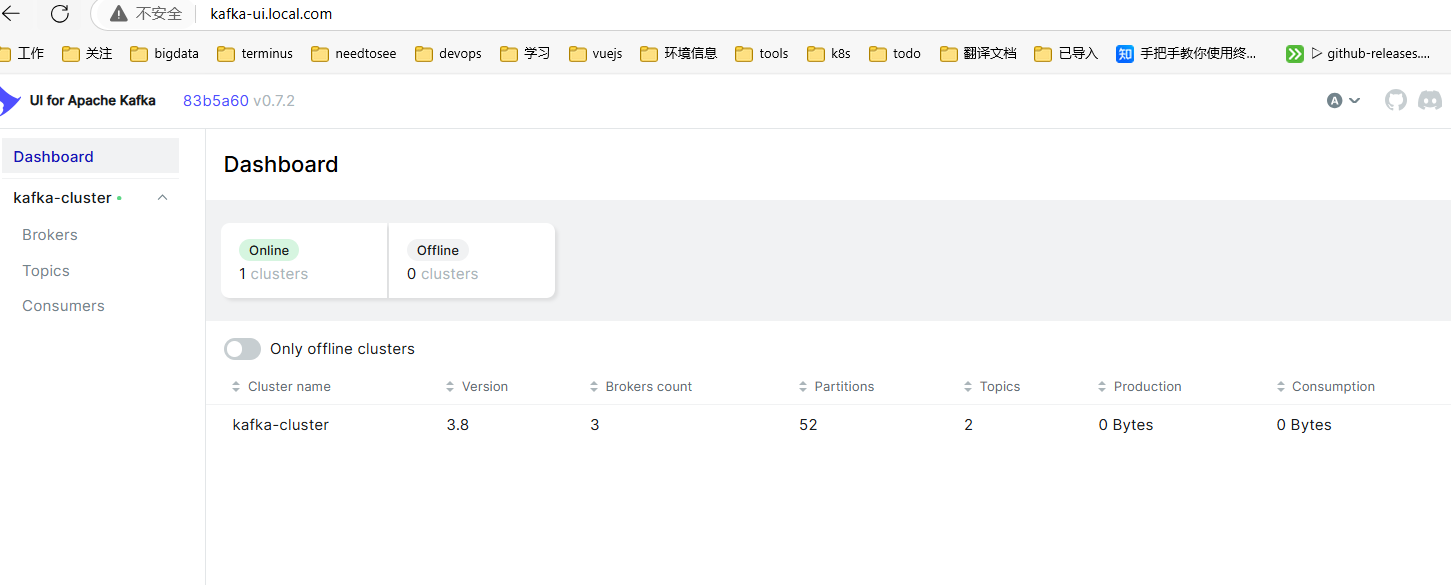Viewport: 1451px width, 585px height.
Task: Open the 环境信息 bookmark folder
Action: point(678,53)
